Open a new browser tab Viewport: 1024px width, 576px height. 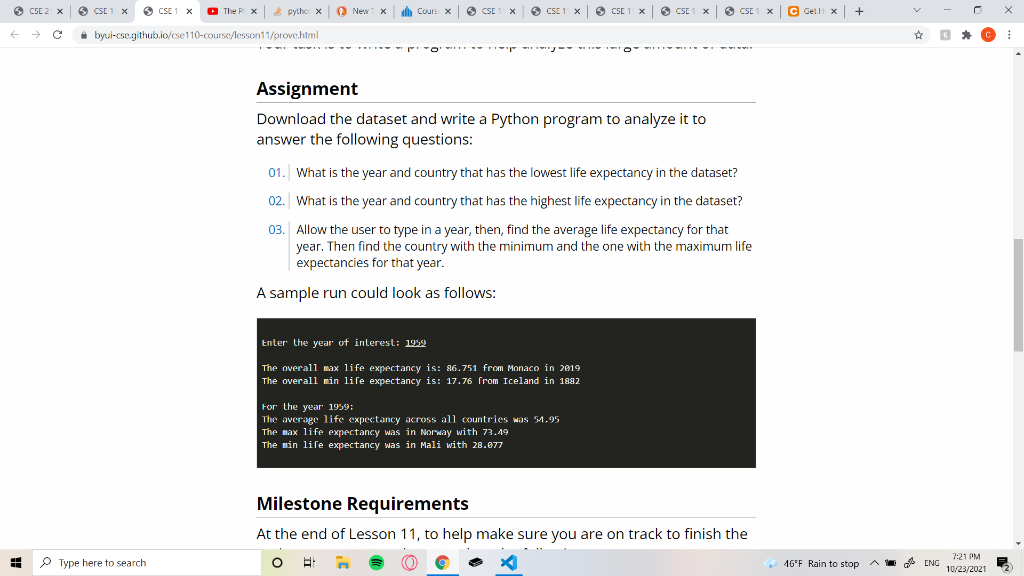(x=859, y=11)
